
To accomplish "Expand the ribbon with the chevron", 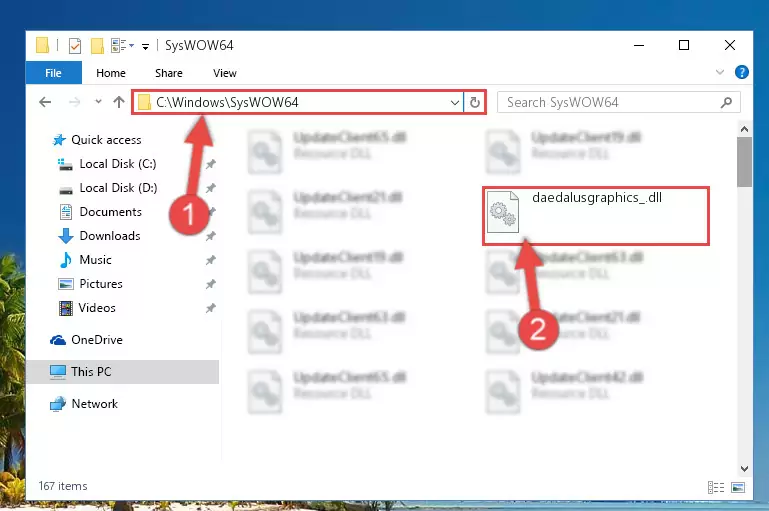I will (719, 73).
